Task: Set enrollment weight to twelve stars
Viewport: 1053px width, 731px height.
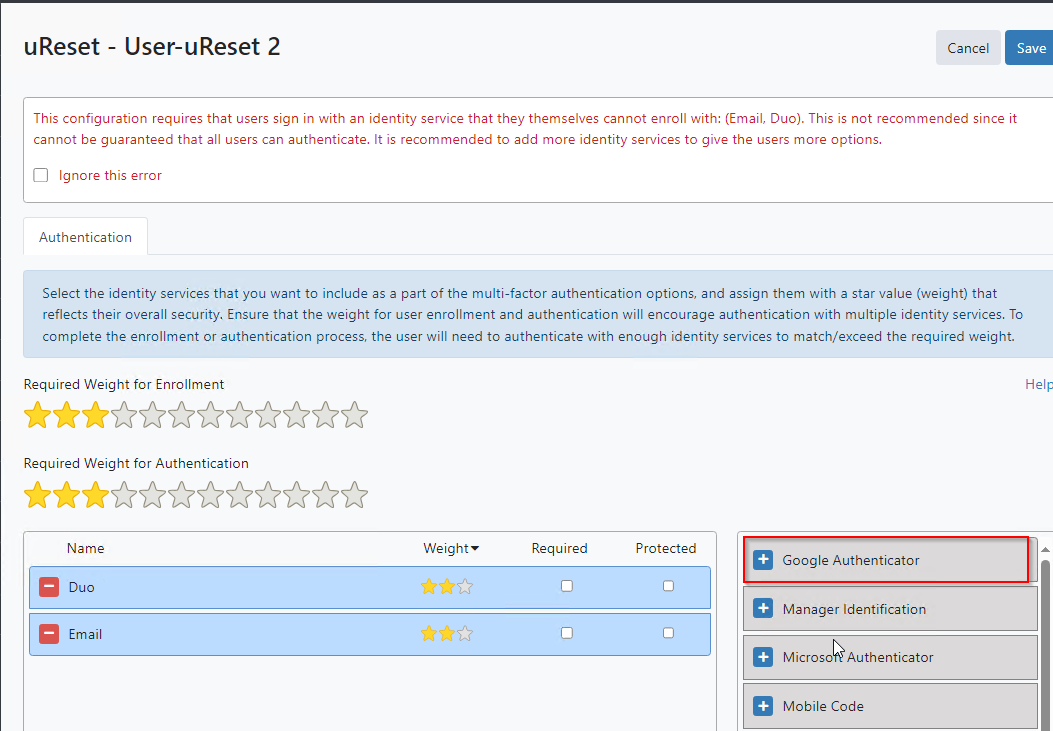Action: 355,416
